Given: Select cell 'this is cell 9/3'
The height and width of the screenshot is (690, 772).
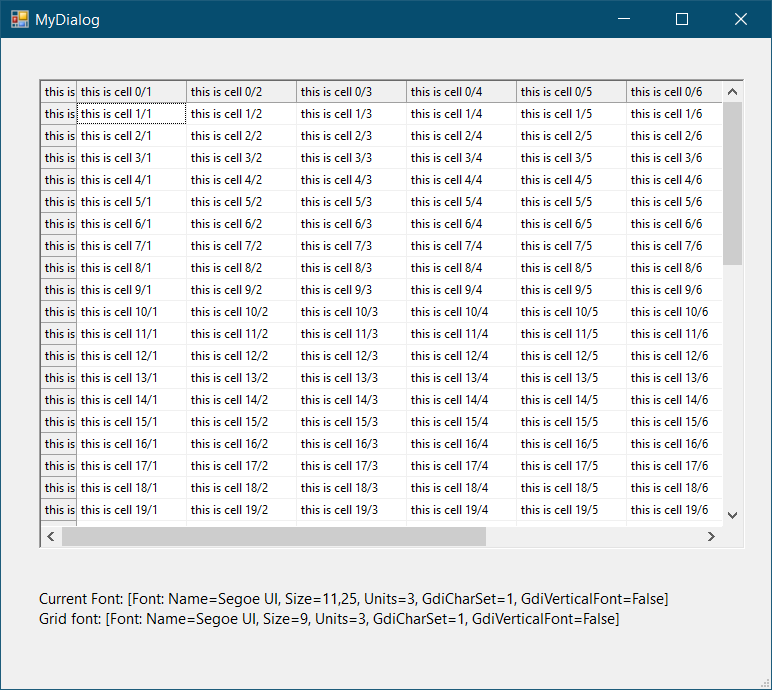Looking at the screenshot, I should (352, 290).
